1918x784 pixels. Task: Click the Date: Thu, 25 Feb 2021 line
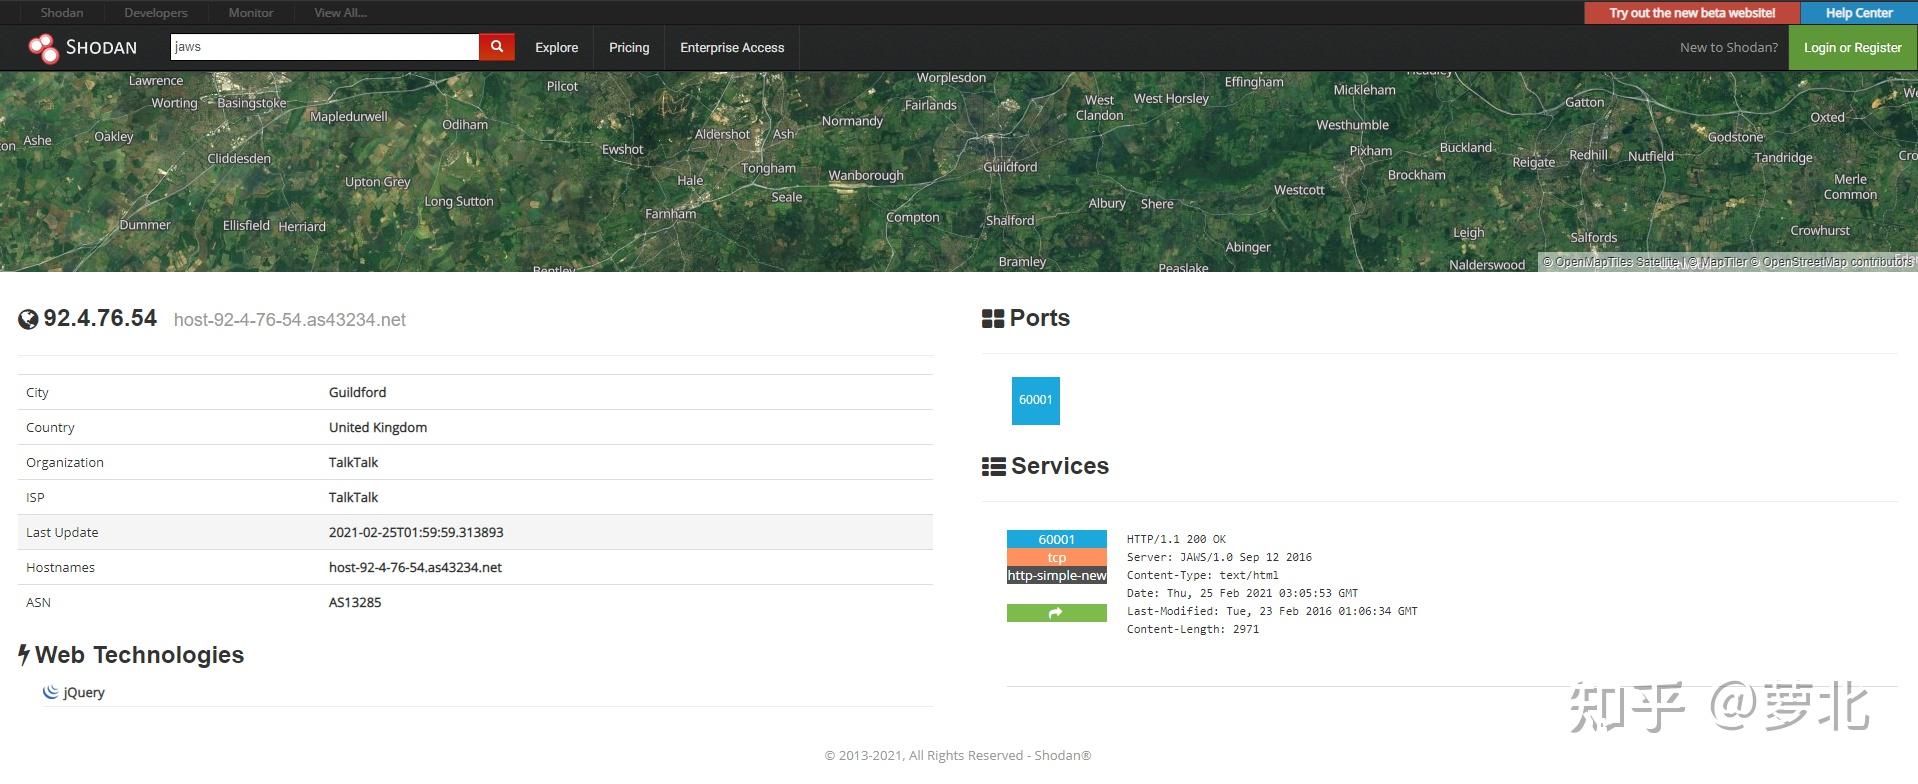pyautogui.click(x=1242, y=593)
